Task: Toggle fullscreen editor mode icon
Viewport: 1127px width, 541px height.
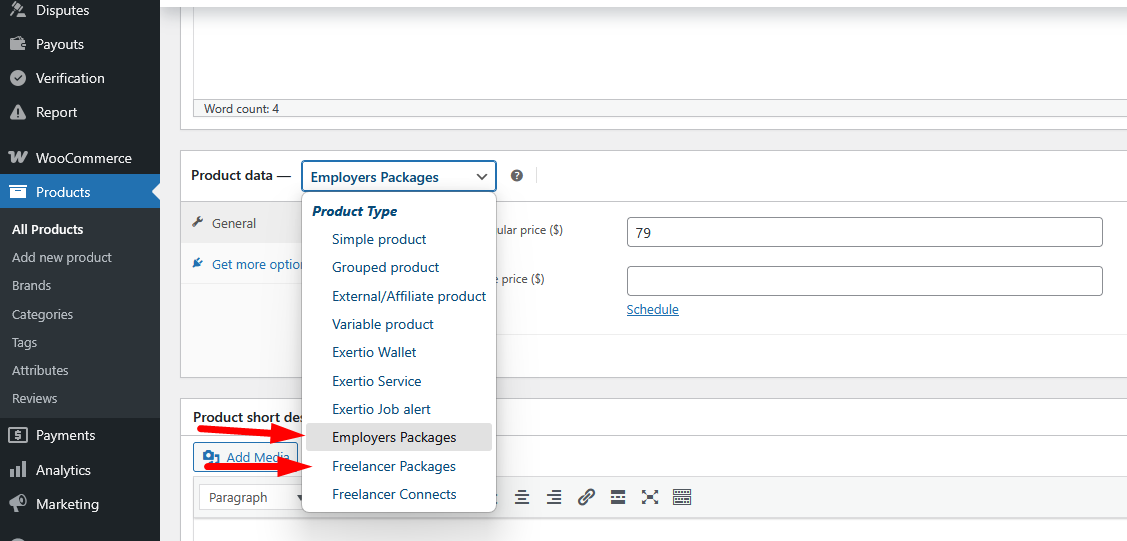Action: (x=650, y=497)
